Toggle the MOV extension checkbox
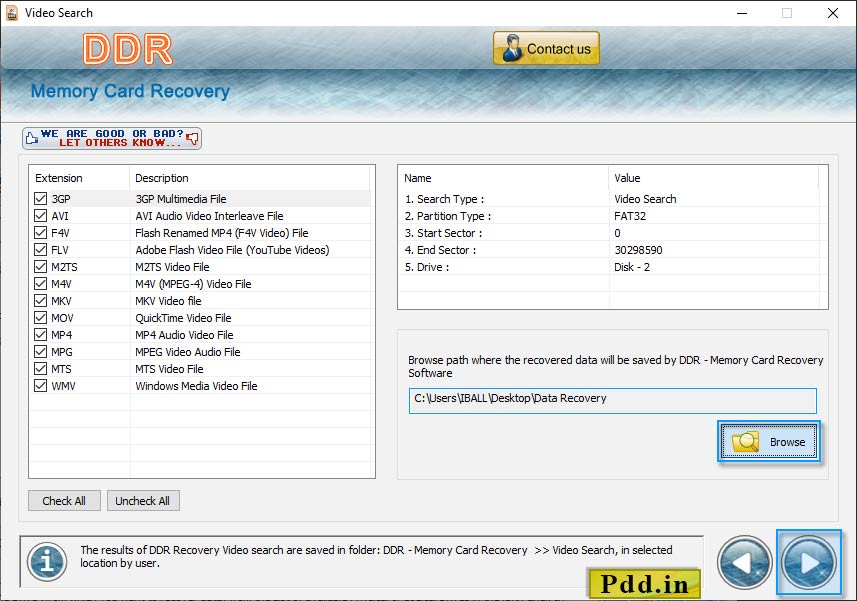This screenshot has width=857, height=601. 40,317
